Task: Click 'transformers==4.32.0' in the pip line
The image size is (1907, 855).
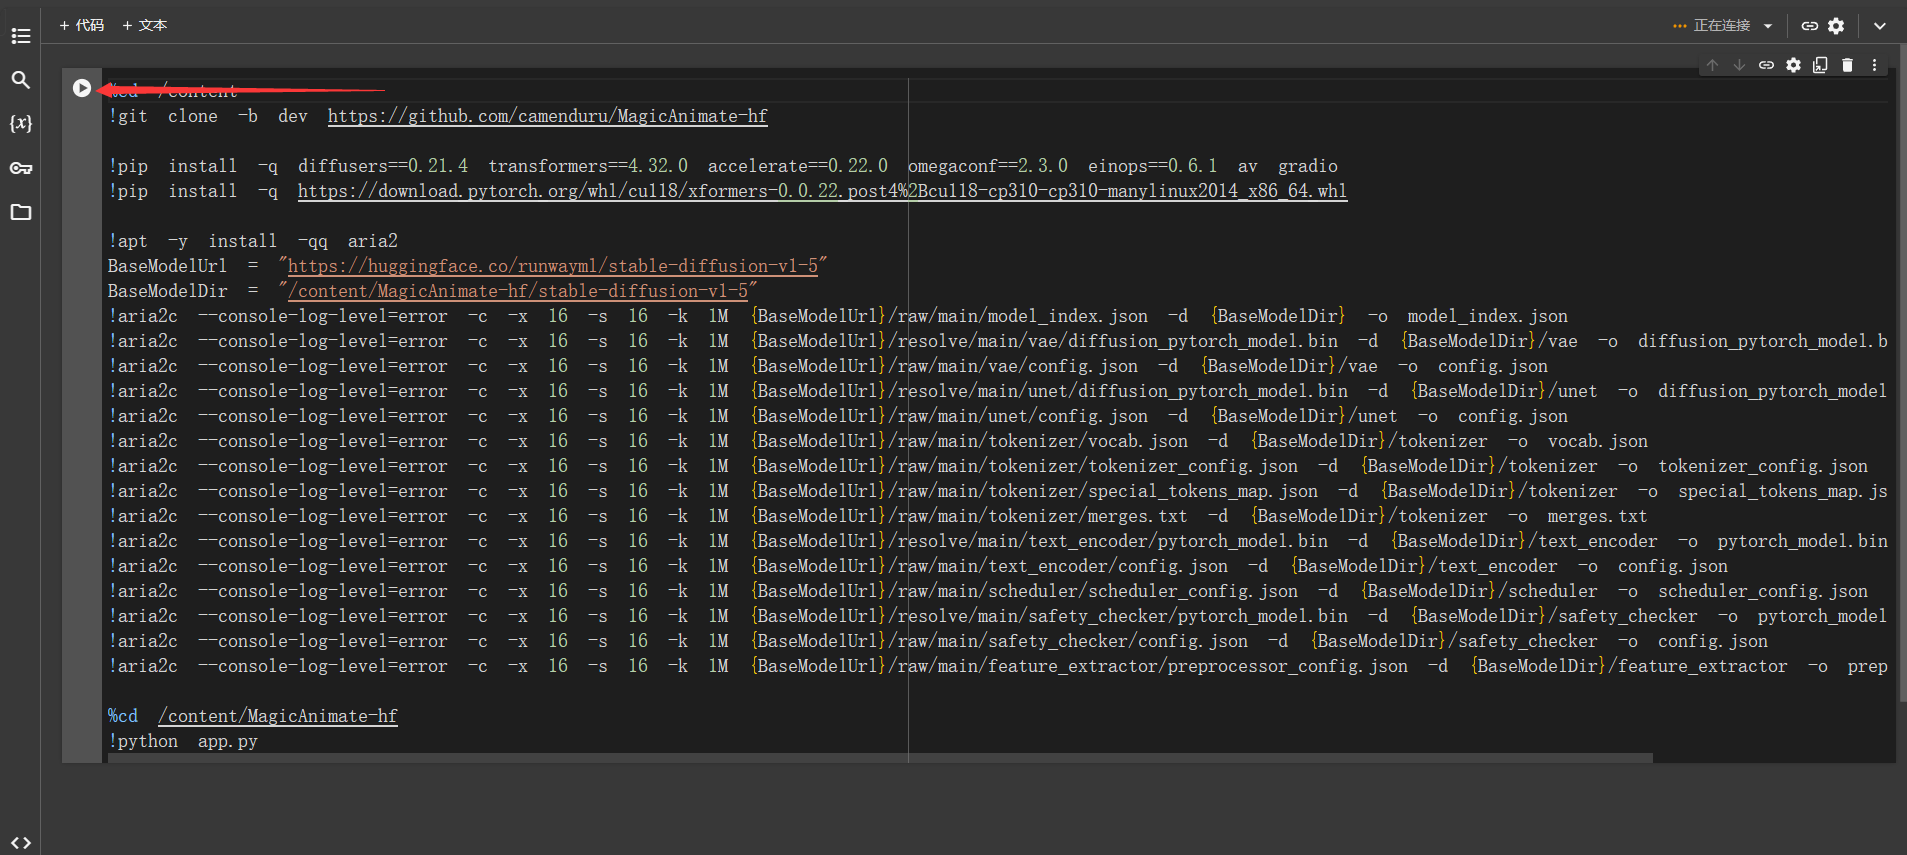Action: [588, 166]
